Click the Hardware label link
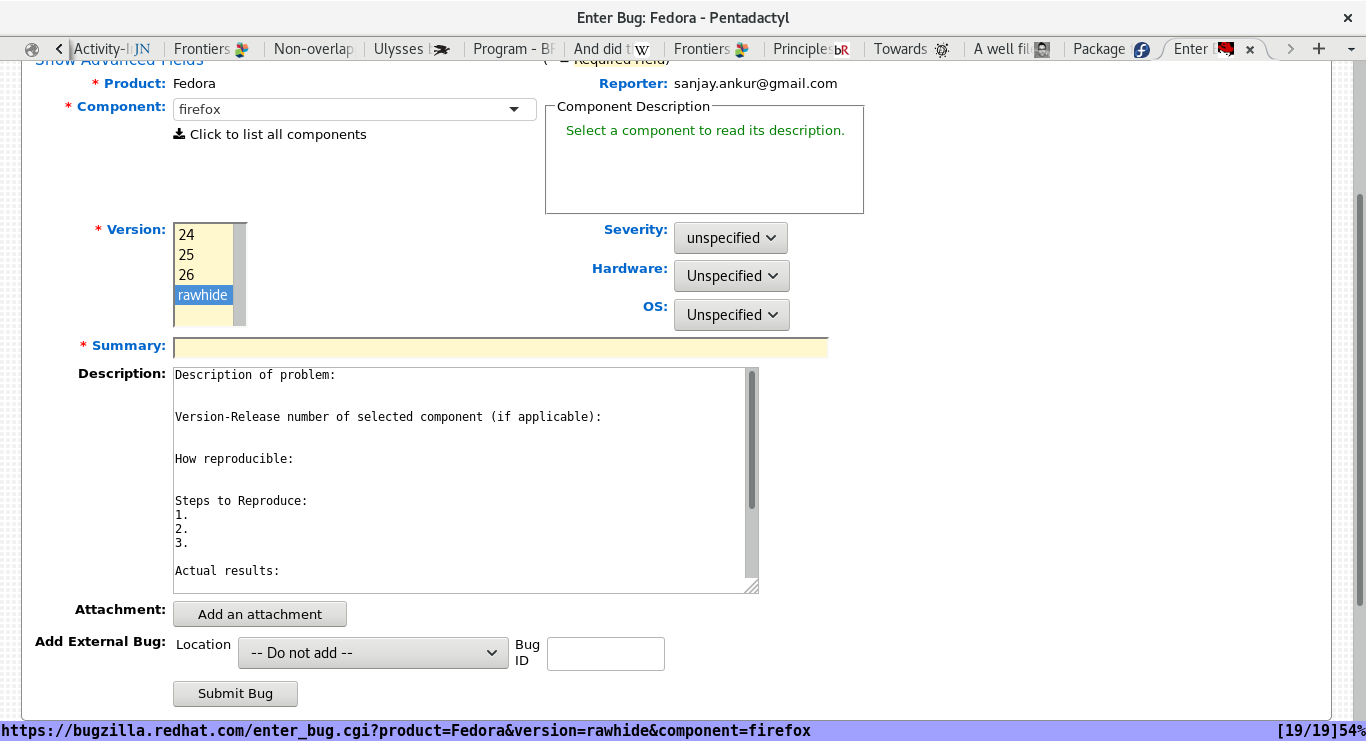Image resolution: width=1366 pixels, height=741 pixels. pos(630,269)
